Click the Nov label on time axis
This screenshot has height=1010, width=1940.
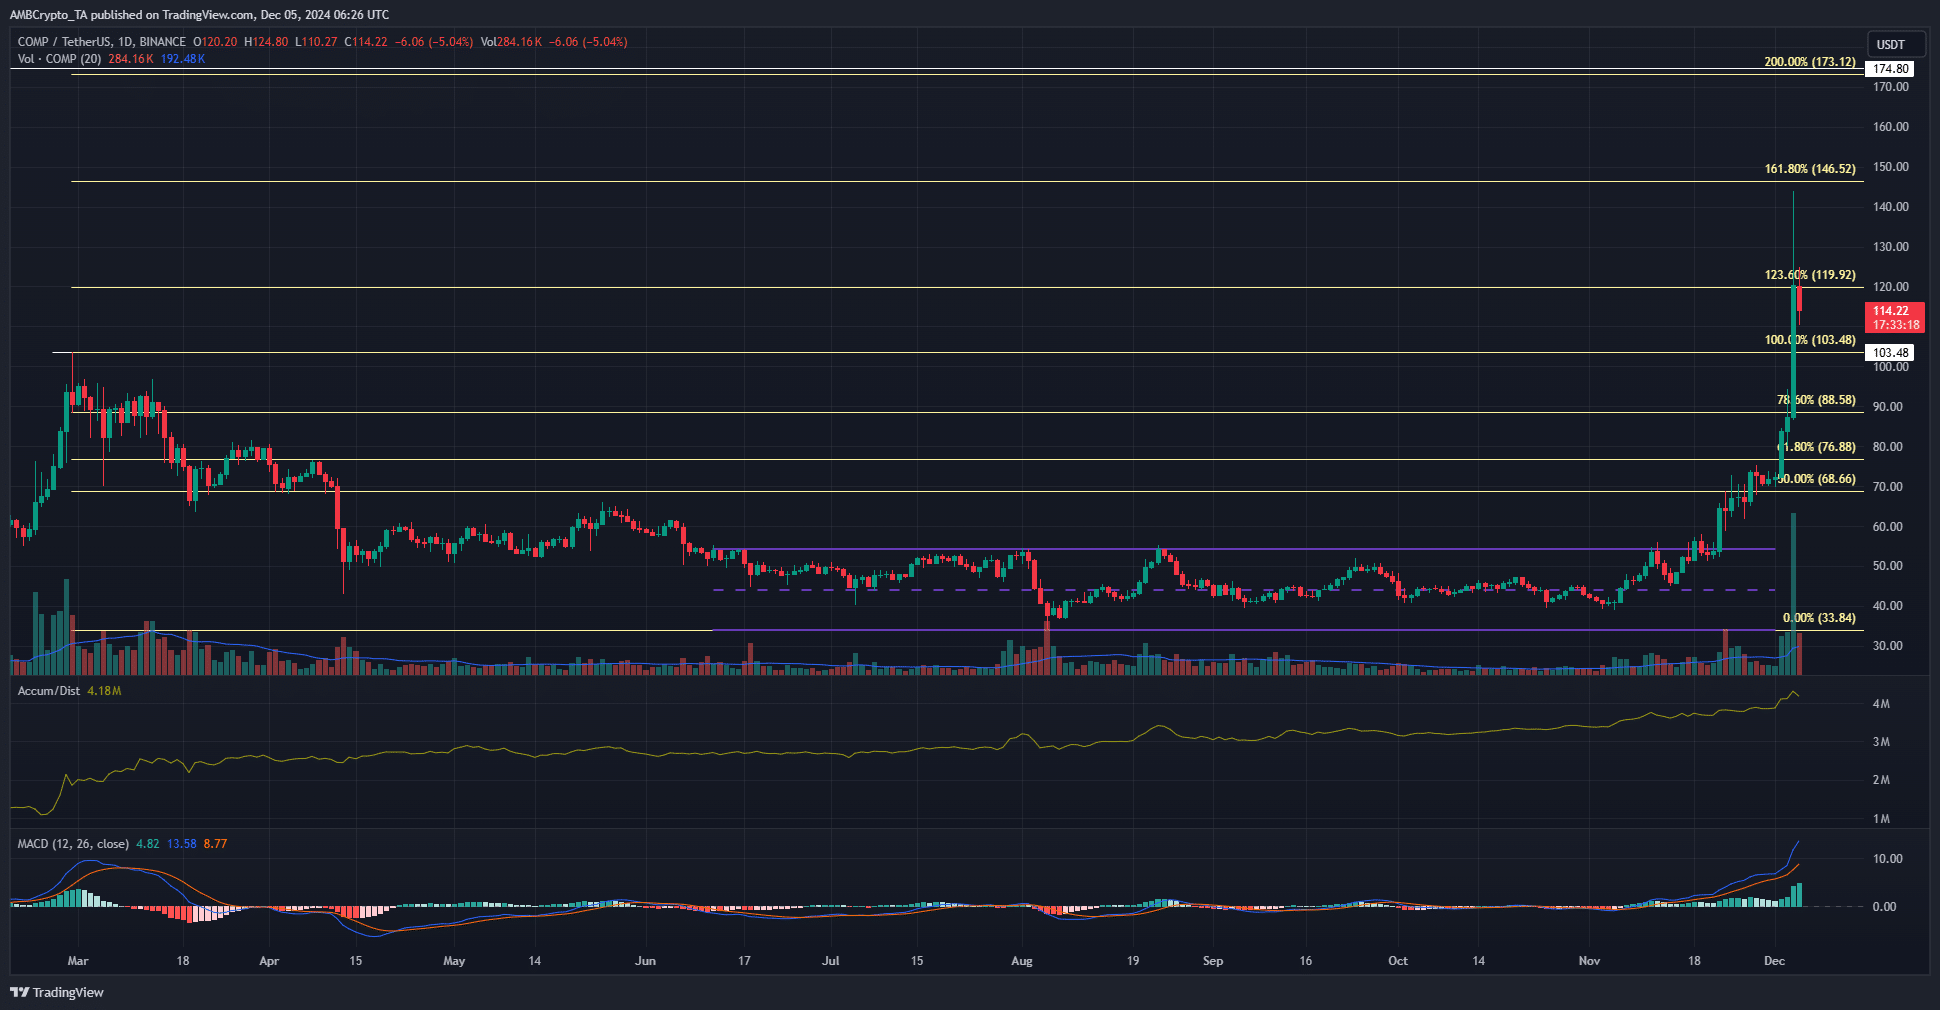1589,961
